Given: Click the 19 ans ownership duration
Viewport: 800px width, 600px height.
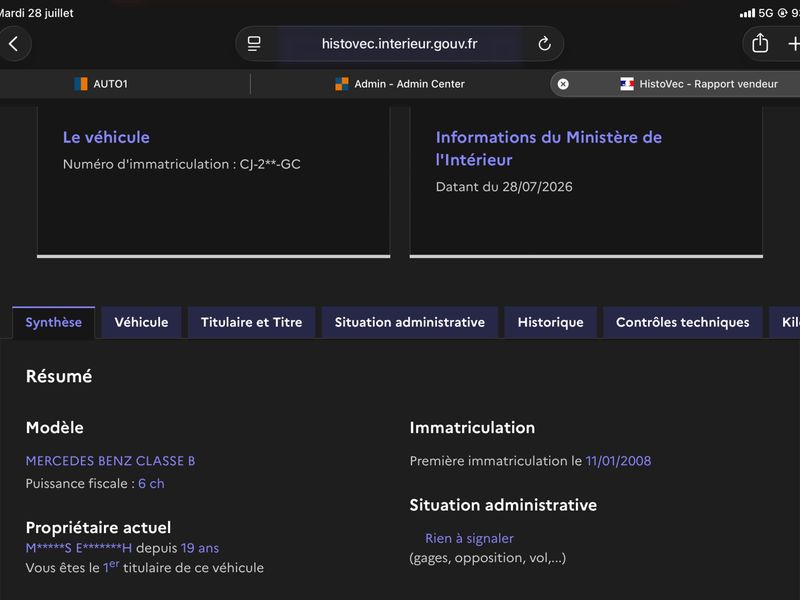Looking at the screenshot, I should tap(199, 548).
